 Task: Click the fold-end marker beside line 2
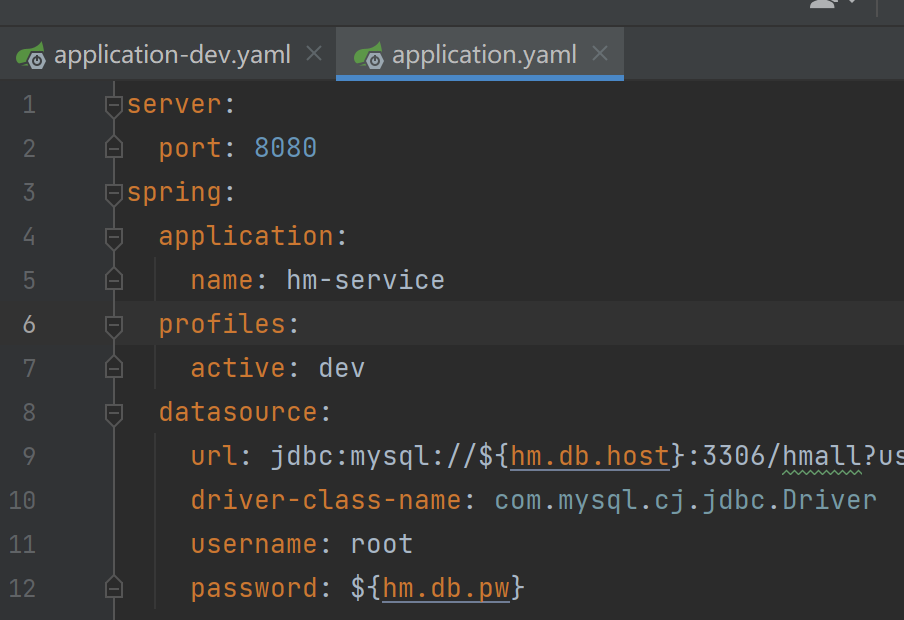tap(112, 148)
